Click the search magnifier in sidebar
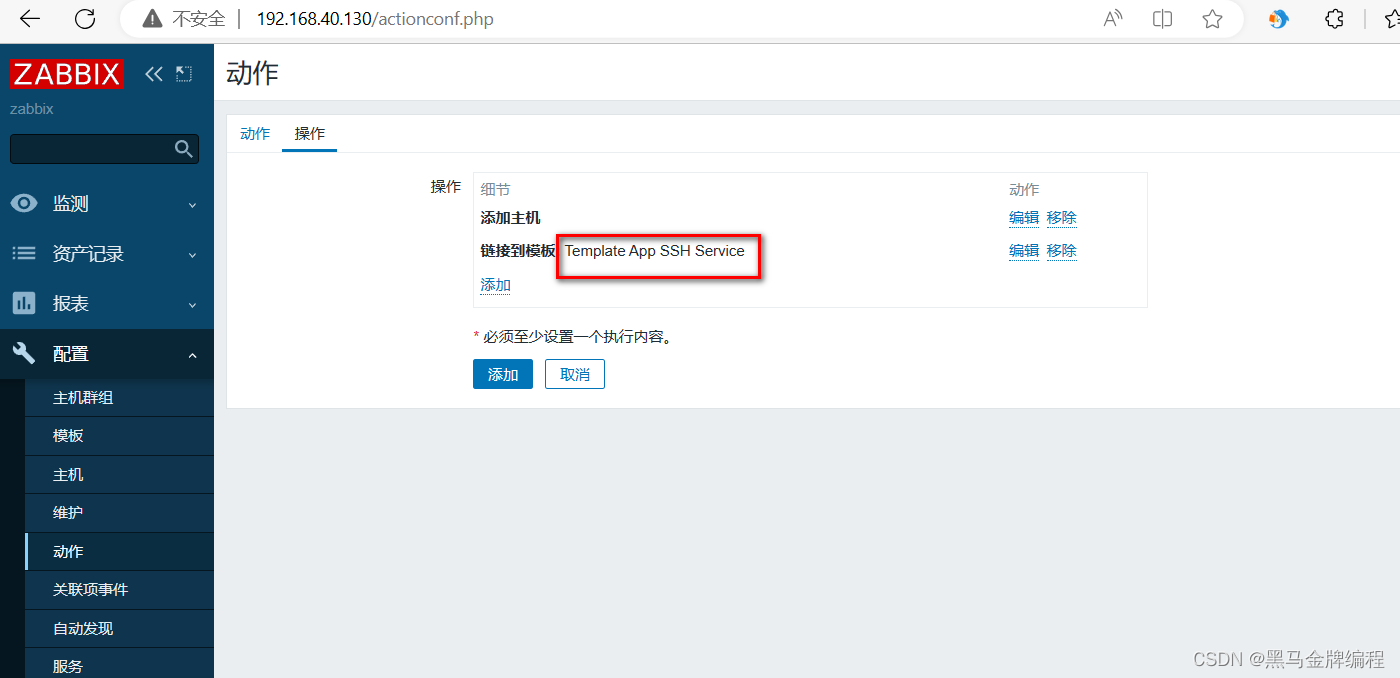Image resolution: width=1400 pixels, height=678 pixels. (x=183, y=148)
